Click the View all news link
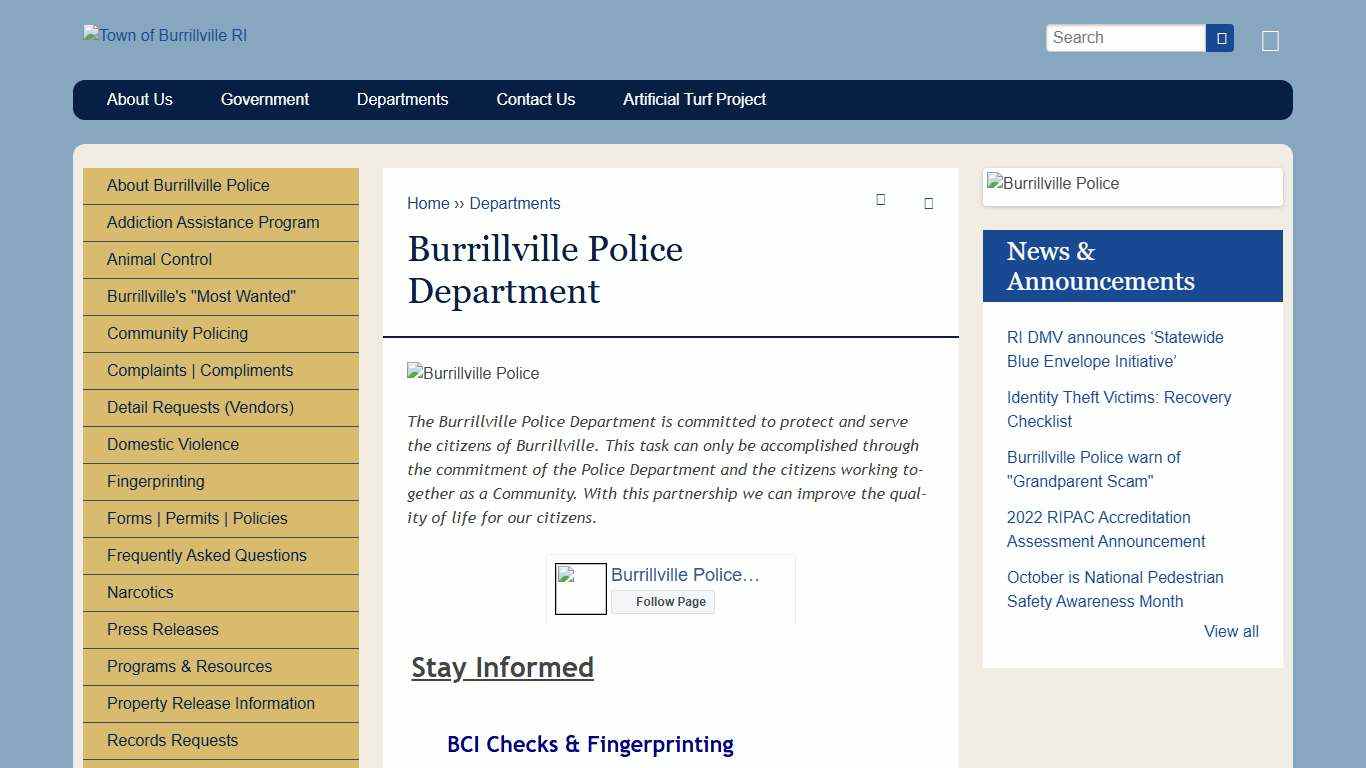The image size is (1366, 768). click(x=1231, y=631)
